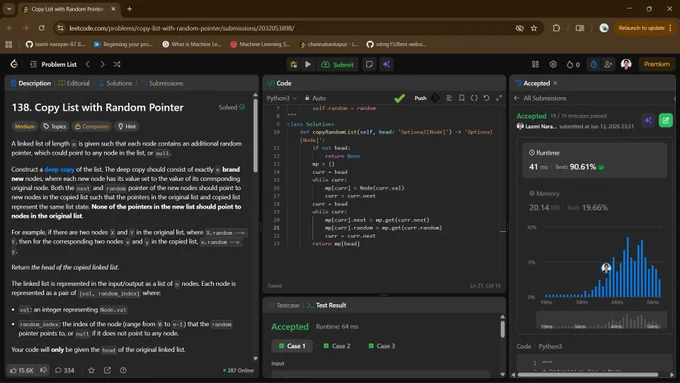Add problem to favorites star

pos(91,370)
